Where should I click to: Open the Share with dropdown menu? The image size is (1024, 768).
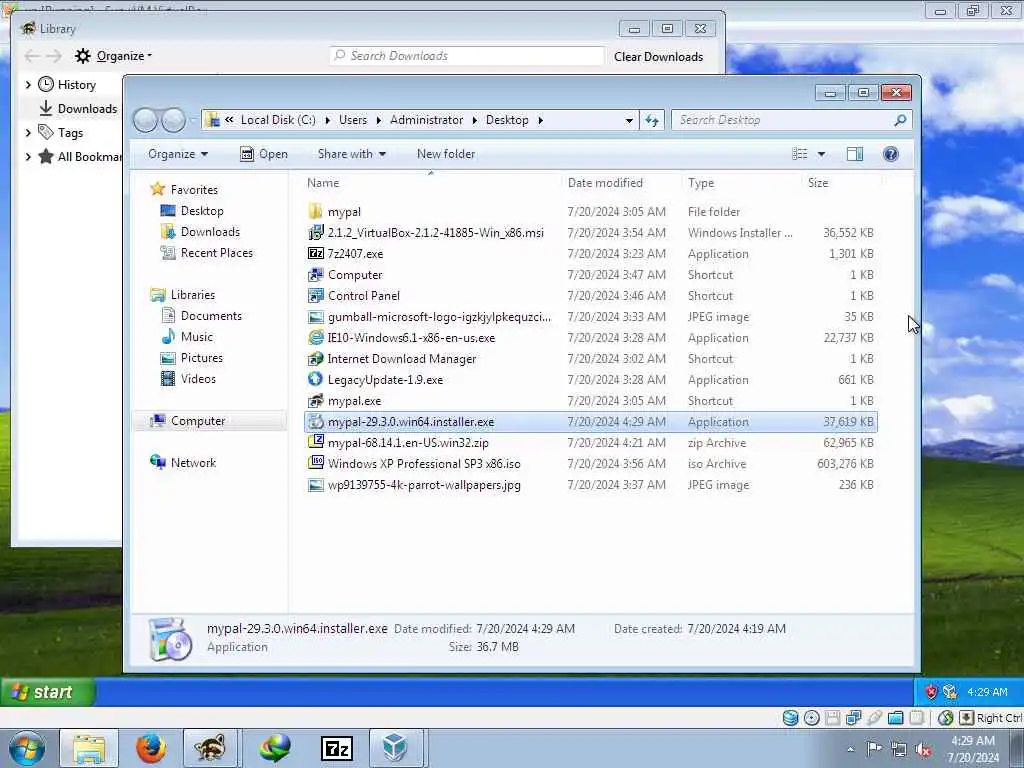(352, 154)
